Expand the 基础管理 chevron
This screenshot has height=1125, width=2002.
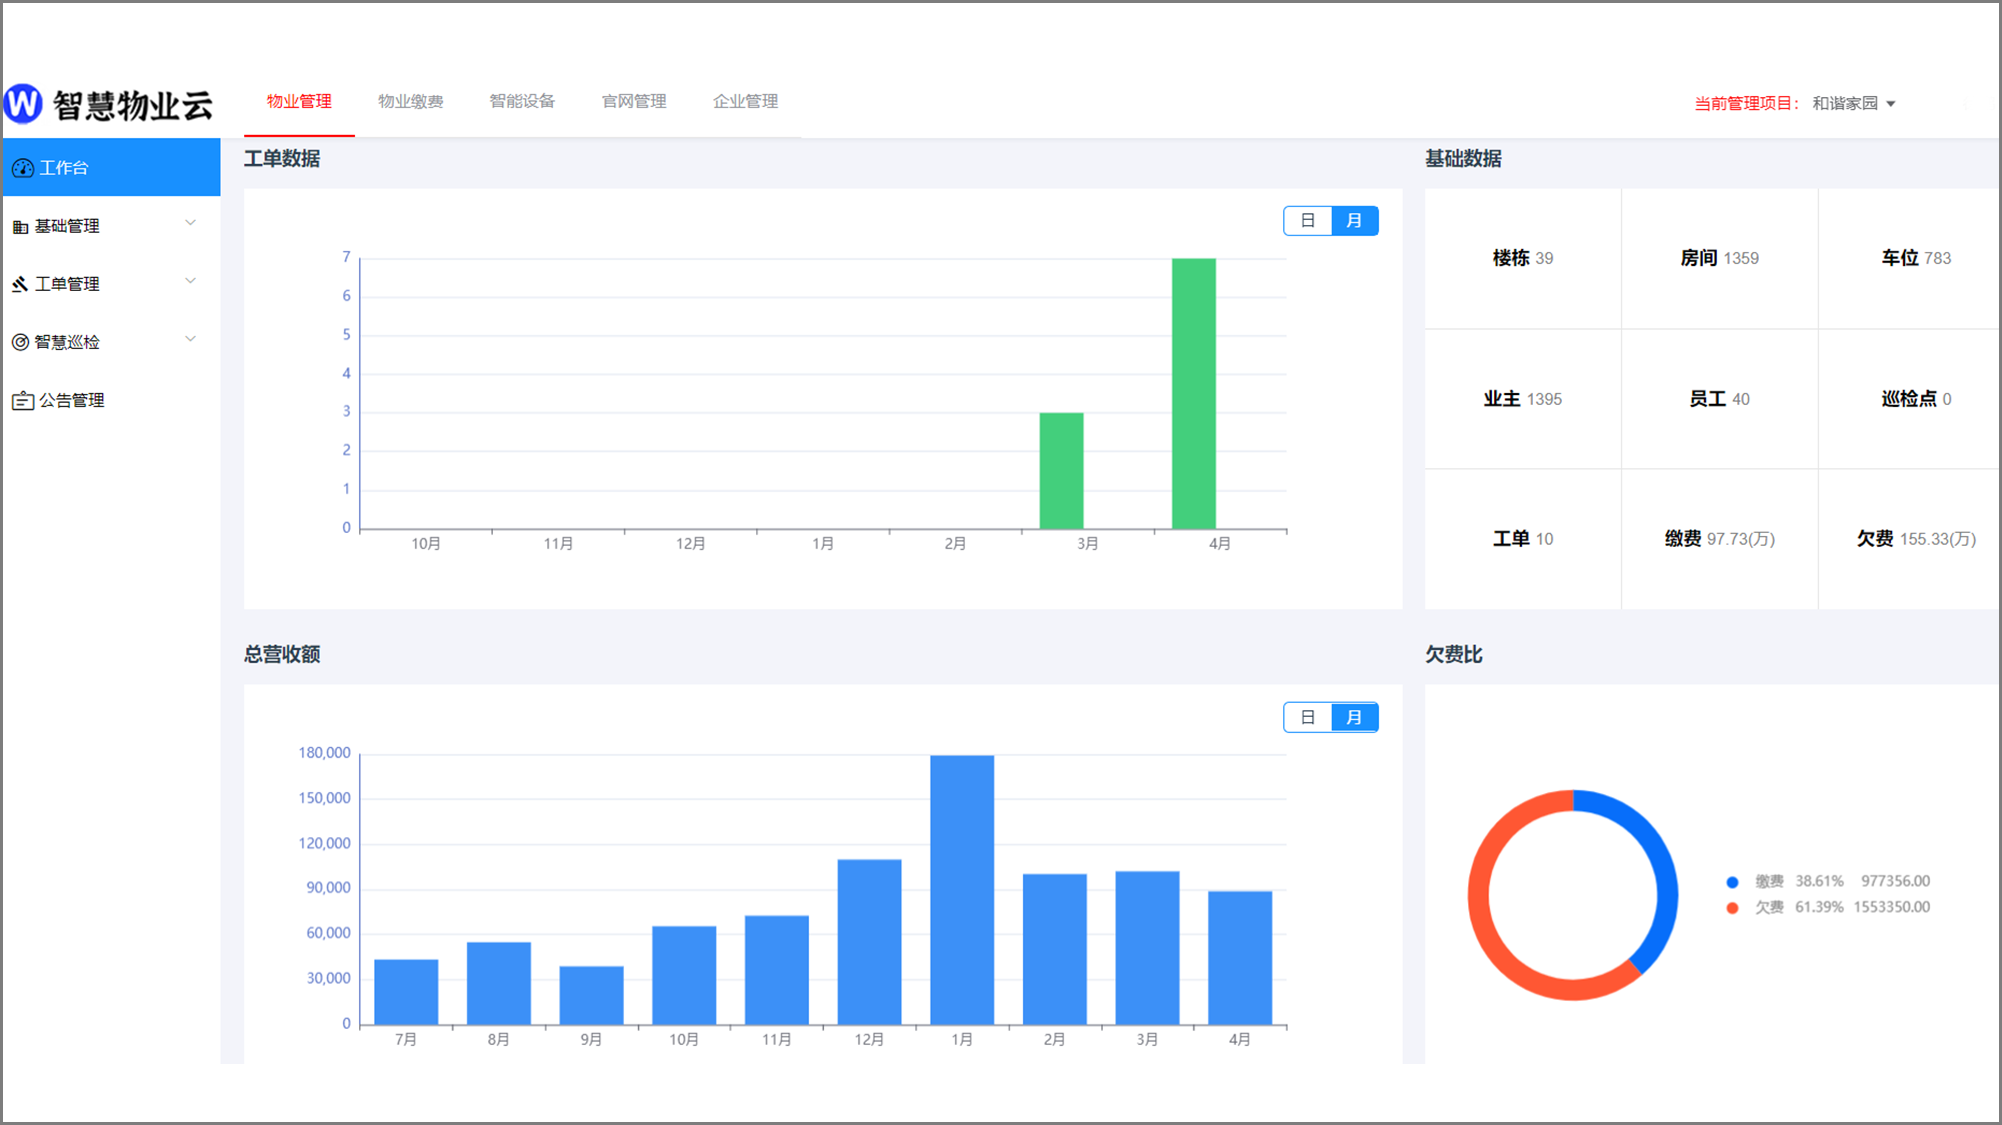click(x=190, y=223)
